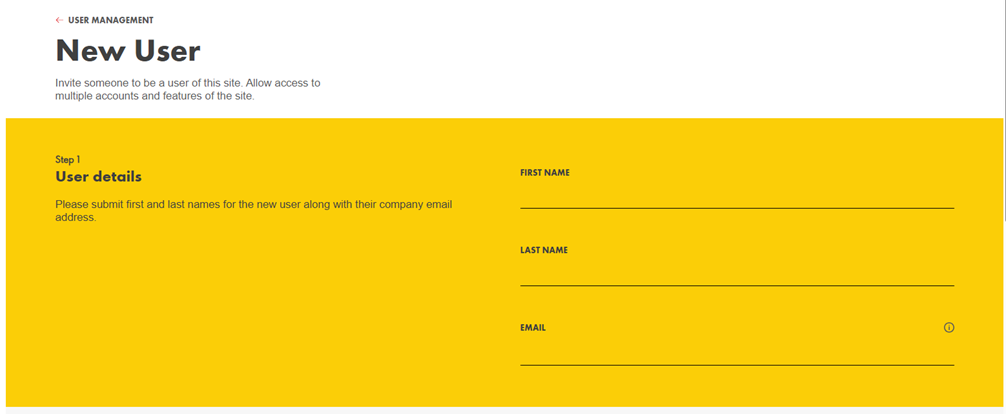Image resolution: width=1006 pixels, height=414 pixels.
Task: Click the EMAIL field label
Action: (533, 327)
